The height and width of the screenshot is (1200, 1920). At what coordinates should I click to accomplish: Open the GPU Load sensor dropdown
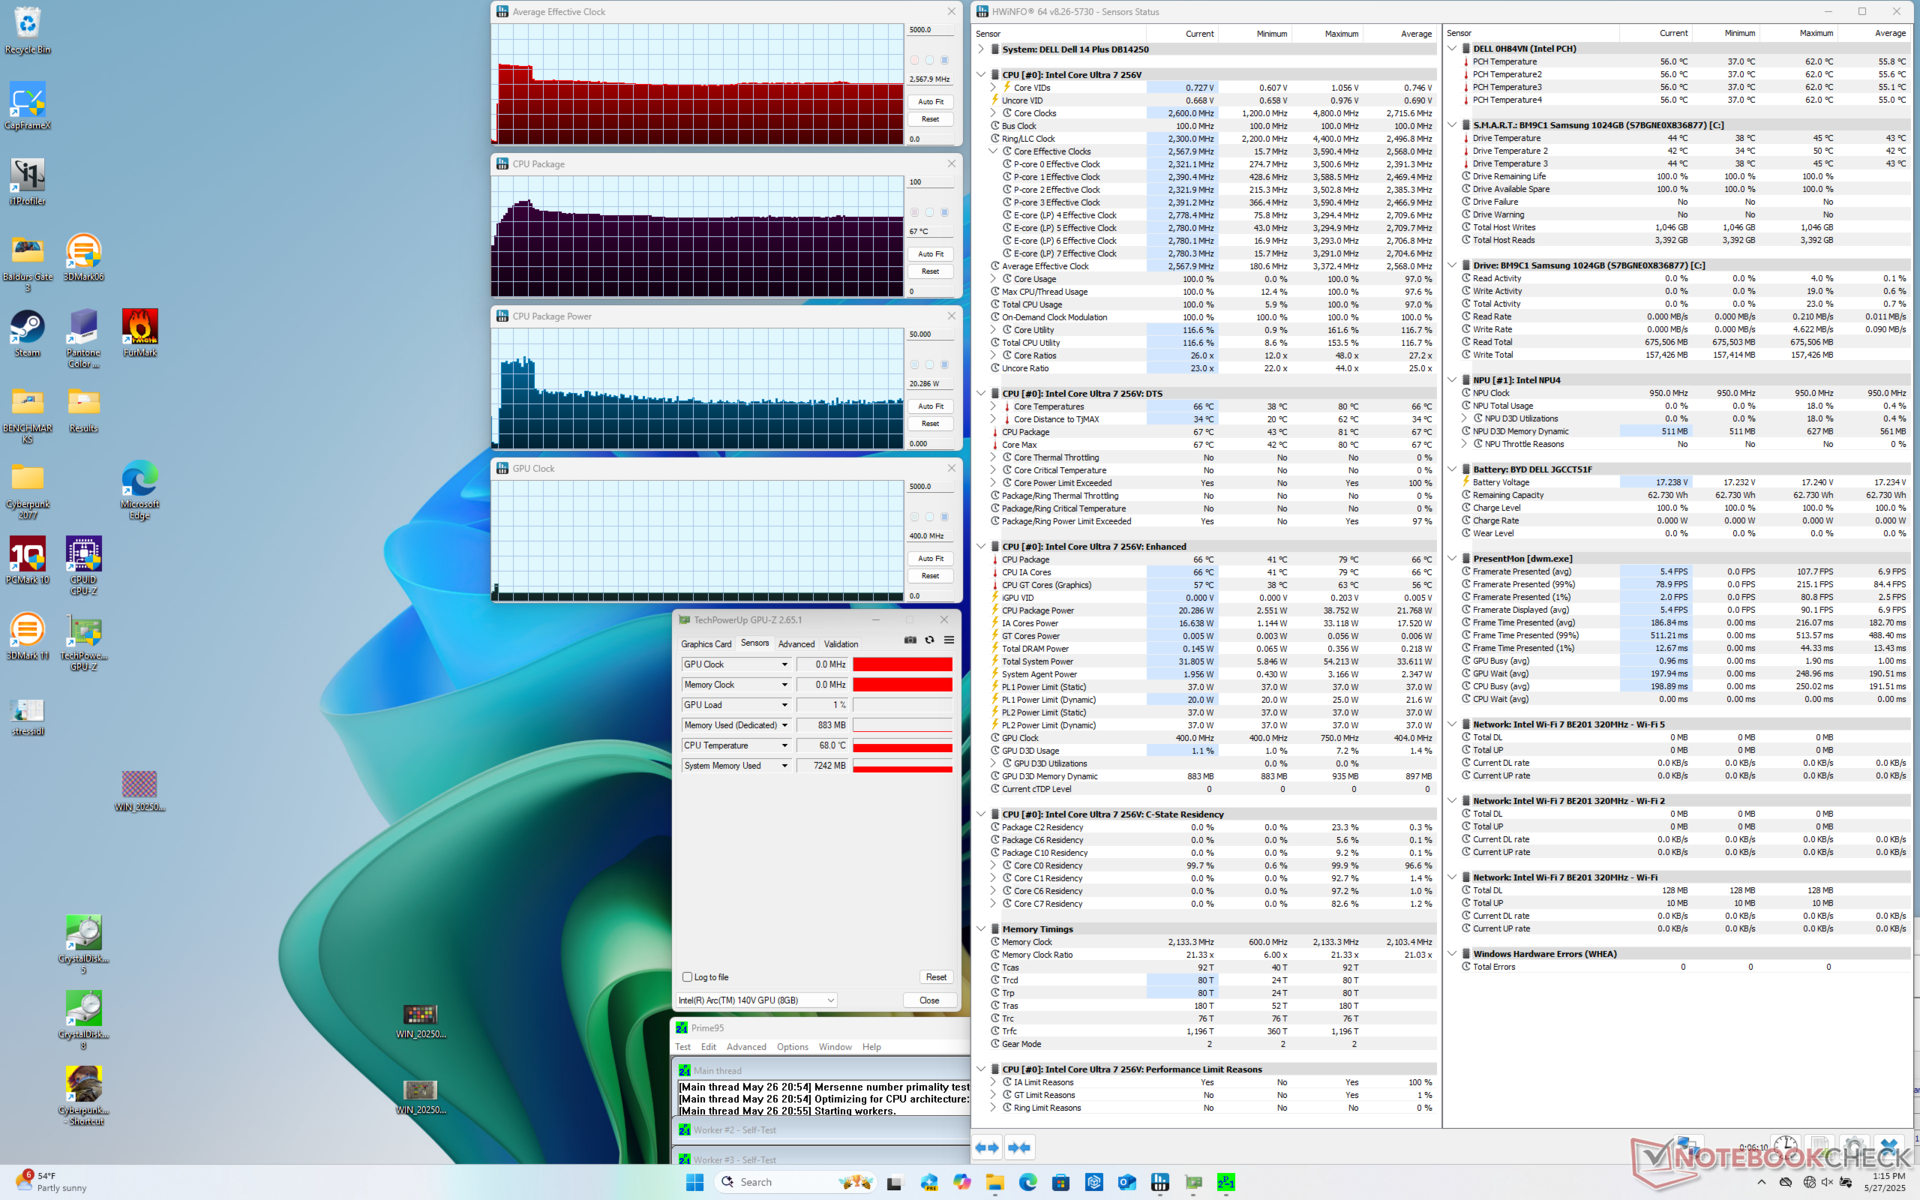tap(784, 705)
